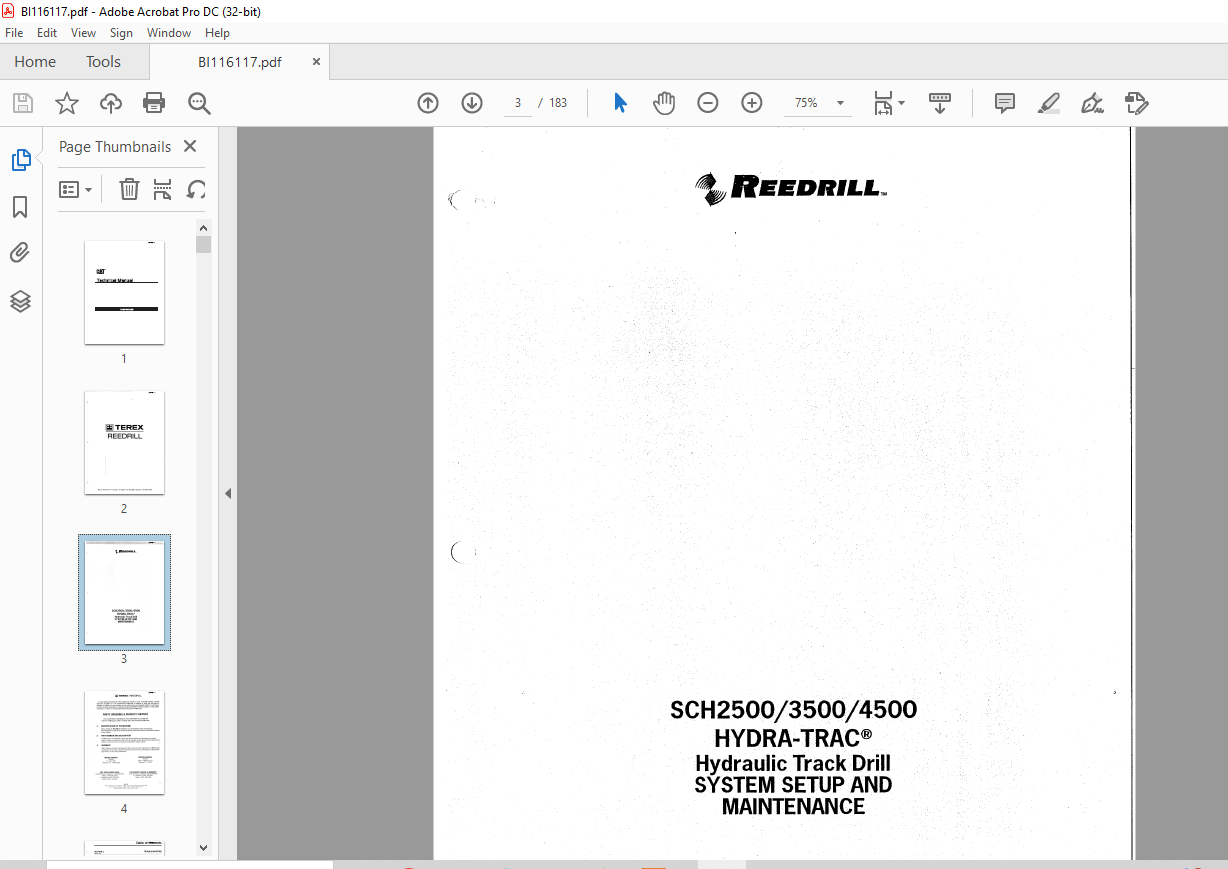Add the file to favorites with star icon
Screen dimensions: 1228x869
[x=67, y=103]
